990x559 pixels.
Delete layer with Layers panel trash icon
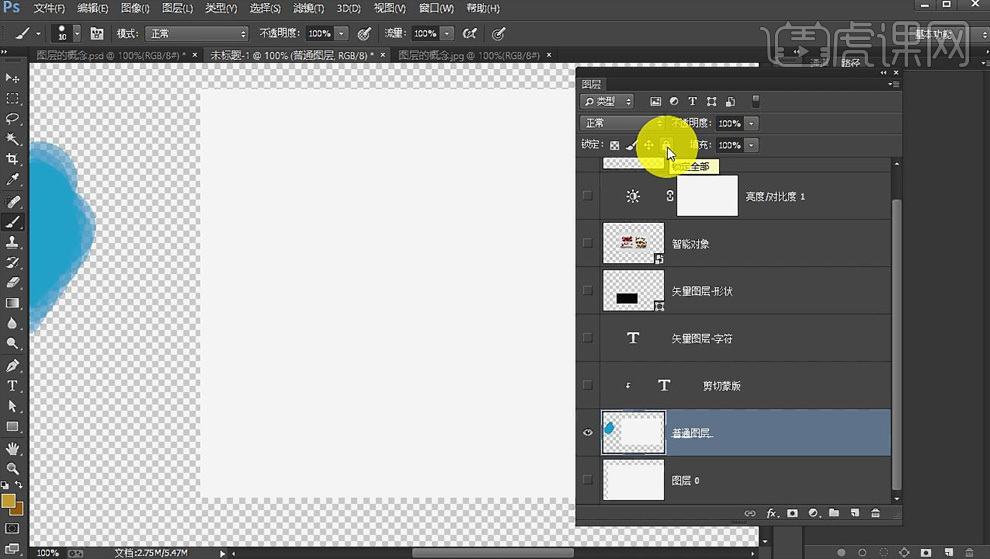(875, 514)
